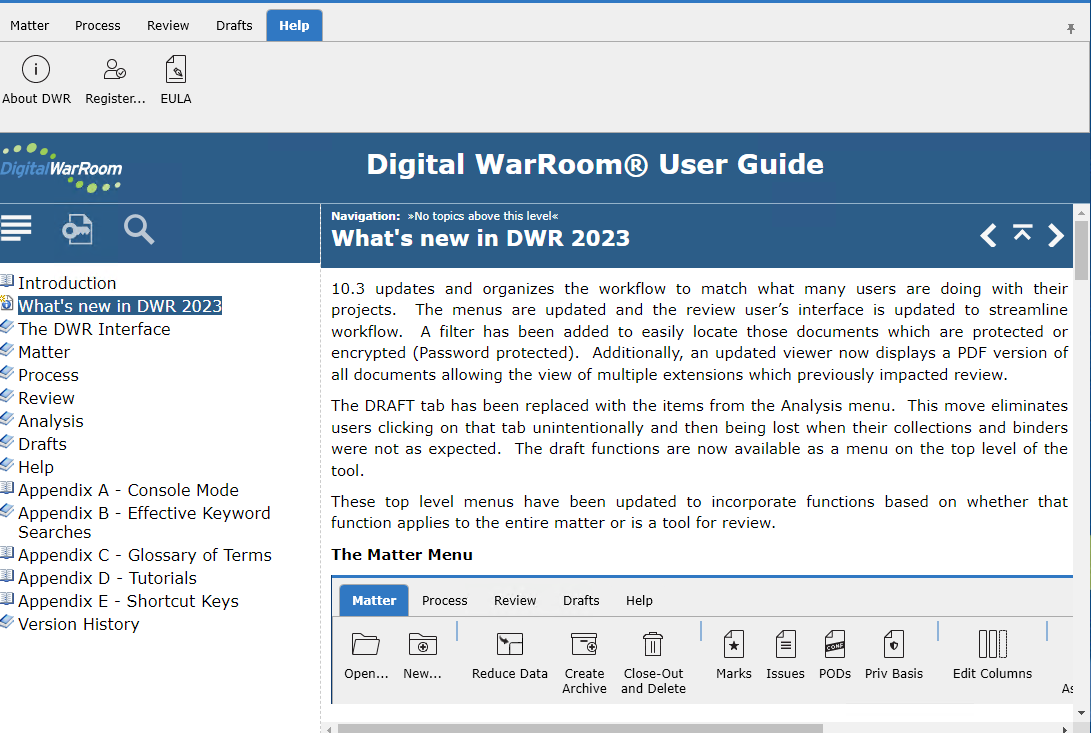Expand the Help topic in tree
The width and height of the screenshot is (1091, 733).
(x=35, y=467)
